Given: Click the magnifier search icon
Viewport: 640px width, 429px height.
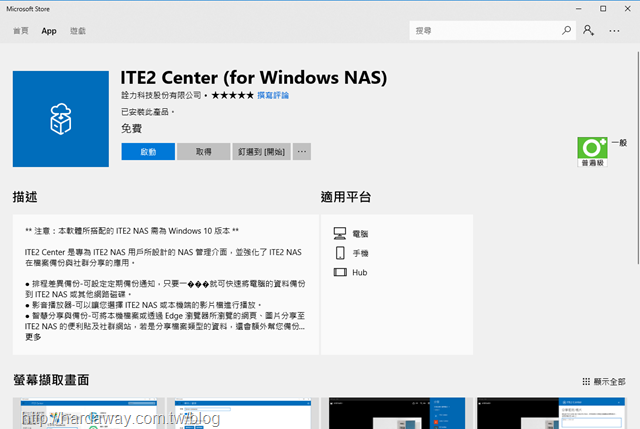Looking at the screenshot, I should click(x=567, y=31).
